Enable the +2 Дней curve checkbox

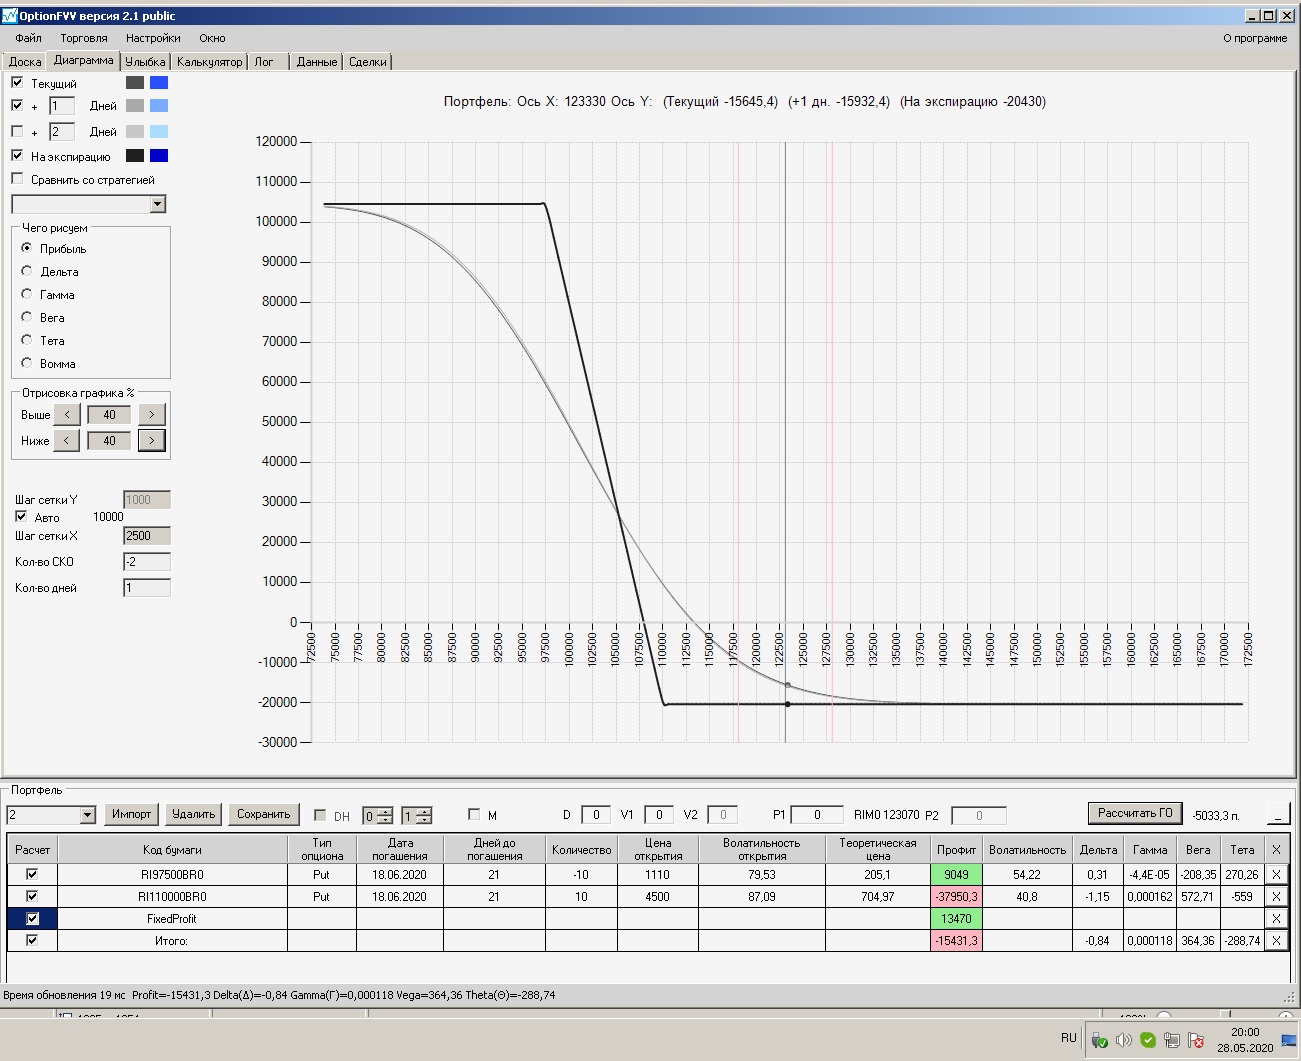click(17, 131)
